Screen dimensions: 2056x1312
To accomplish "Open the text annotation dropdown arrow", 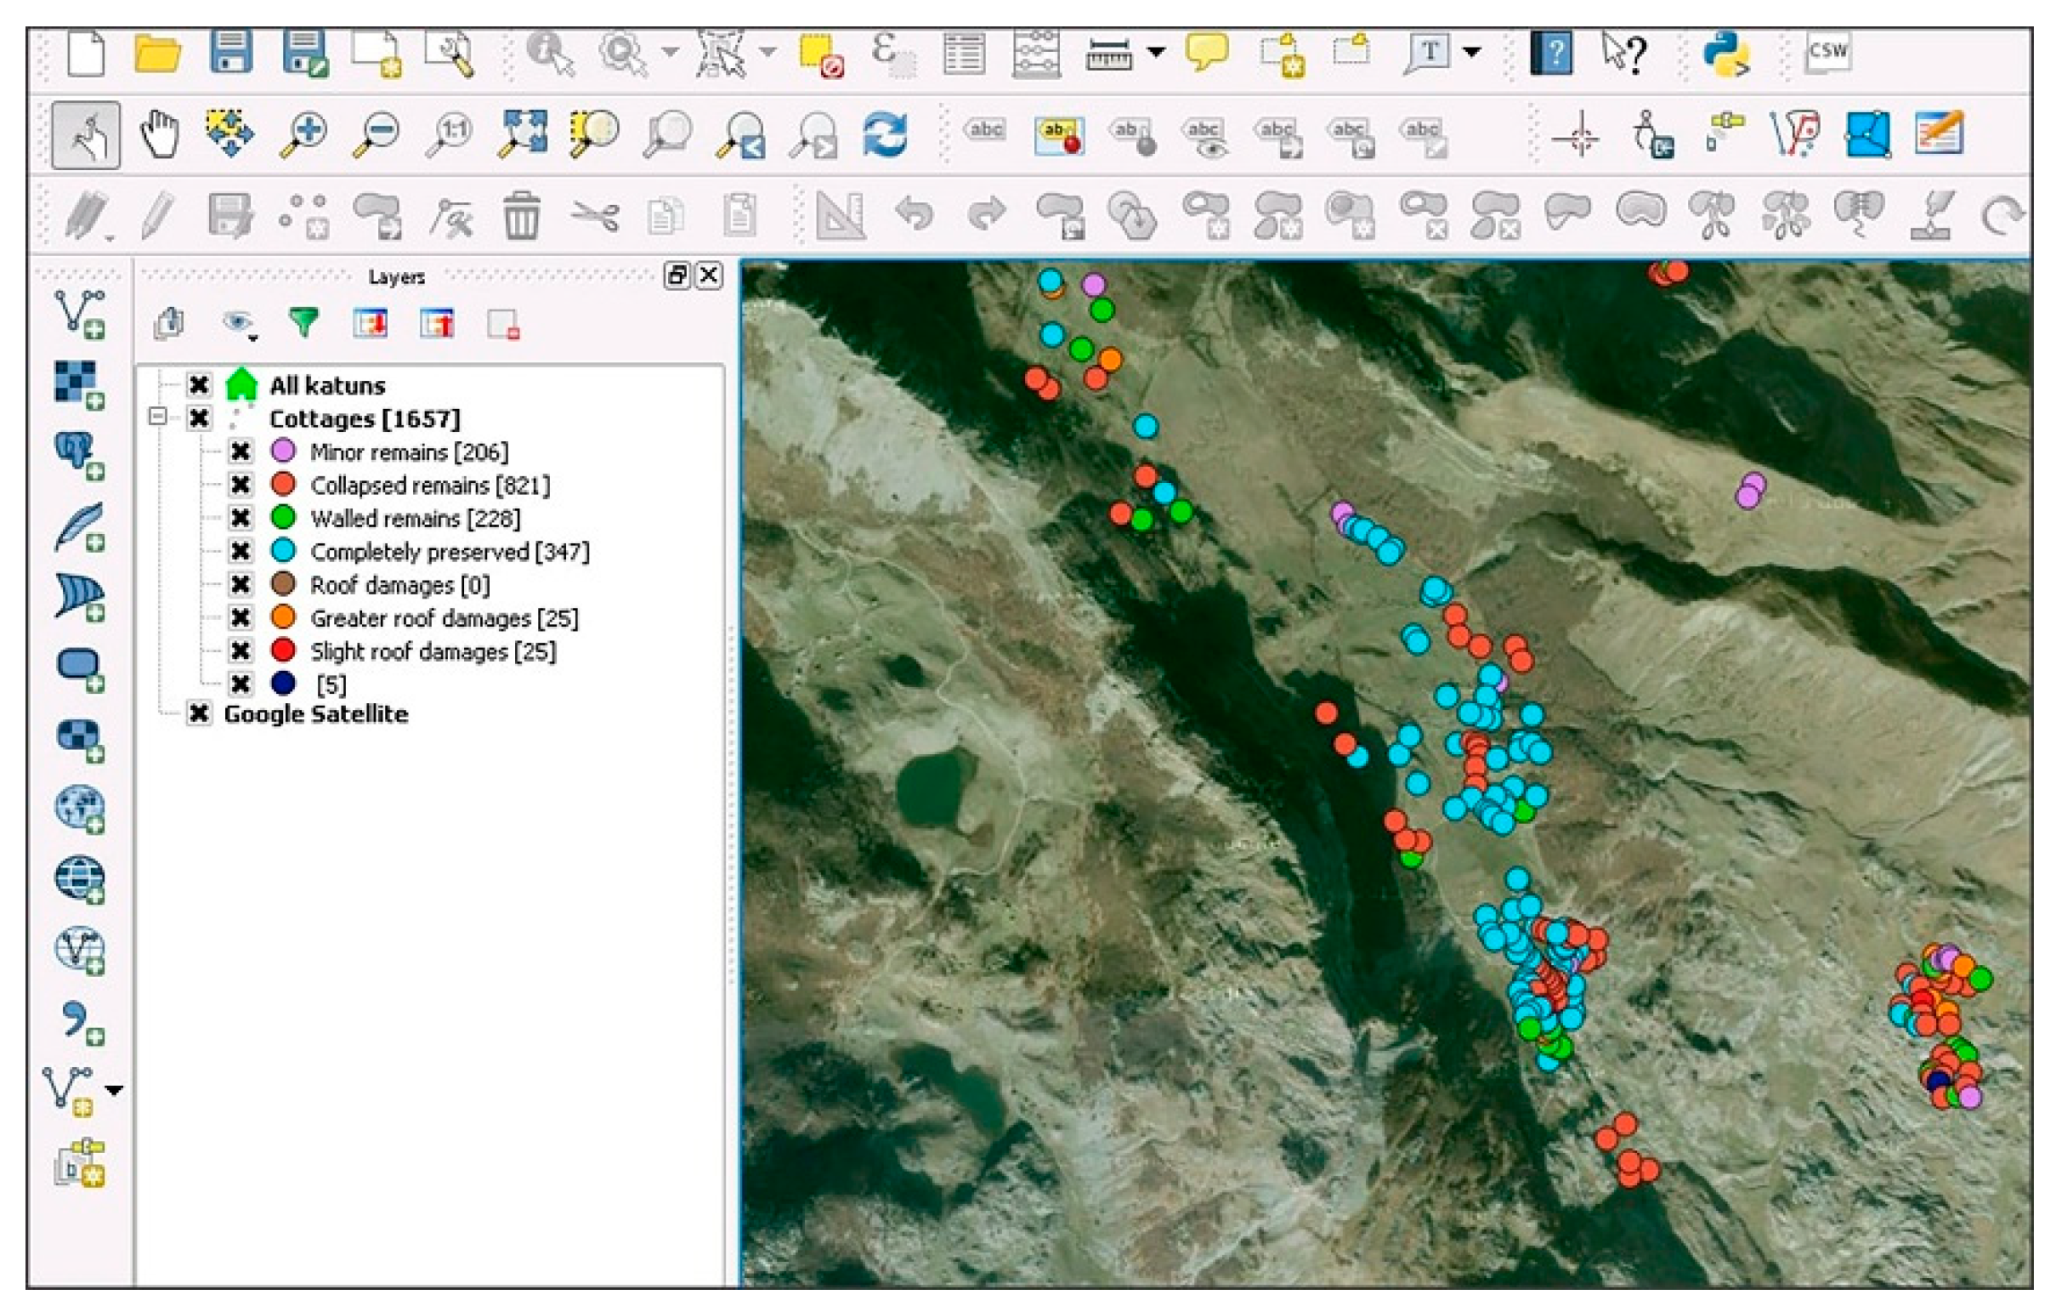I will pos(1472,52).
